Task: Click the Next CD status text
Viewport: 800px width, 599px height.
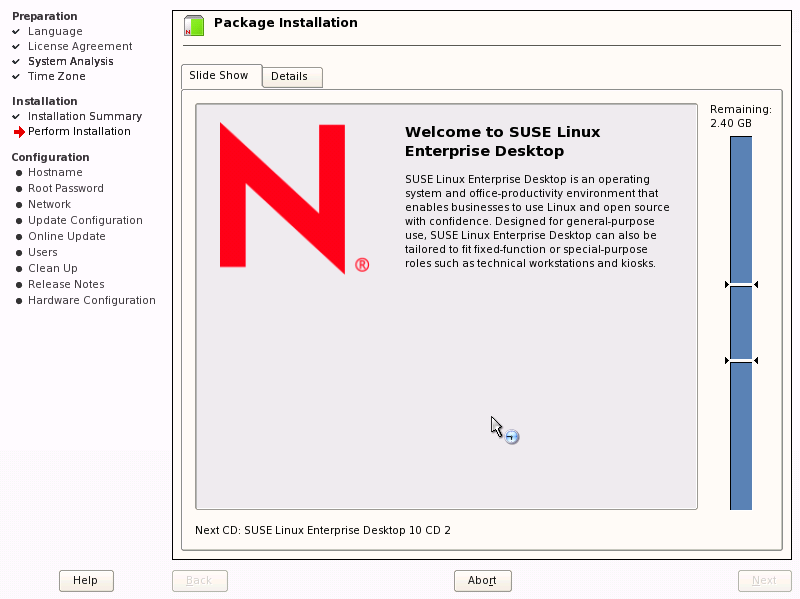Action: point(323,530)
